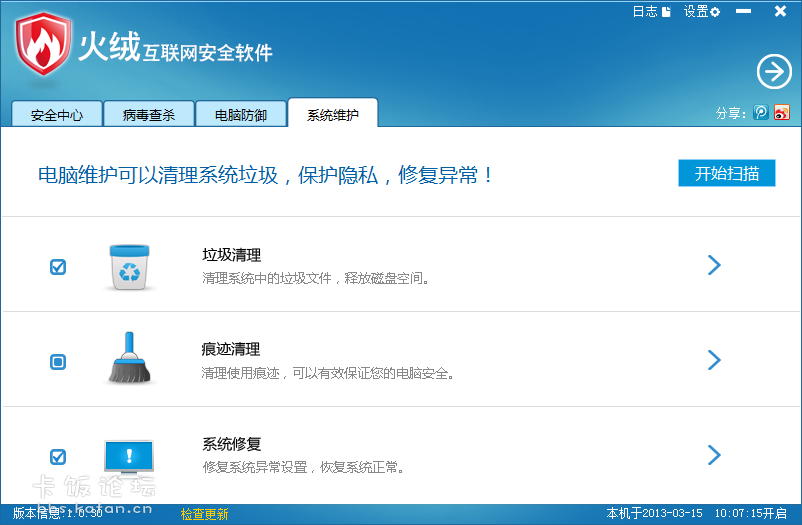Screen dimensions: 802x525
Task: Share via the red Sina Weibo icon
Action: click(782, 113)
